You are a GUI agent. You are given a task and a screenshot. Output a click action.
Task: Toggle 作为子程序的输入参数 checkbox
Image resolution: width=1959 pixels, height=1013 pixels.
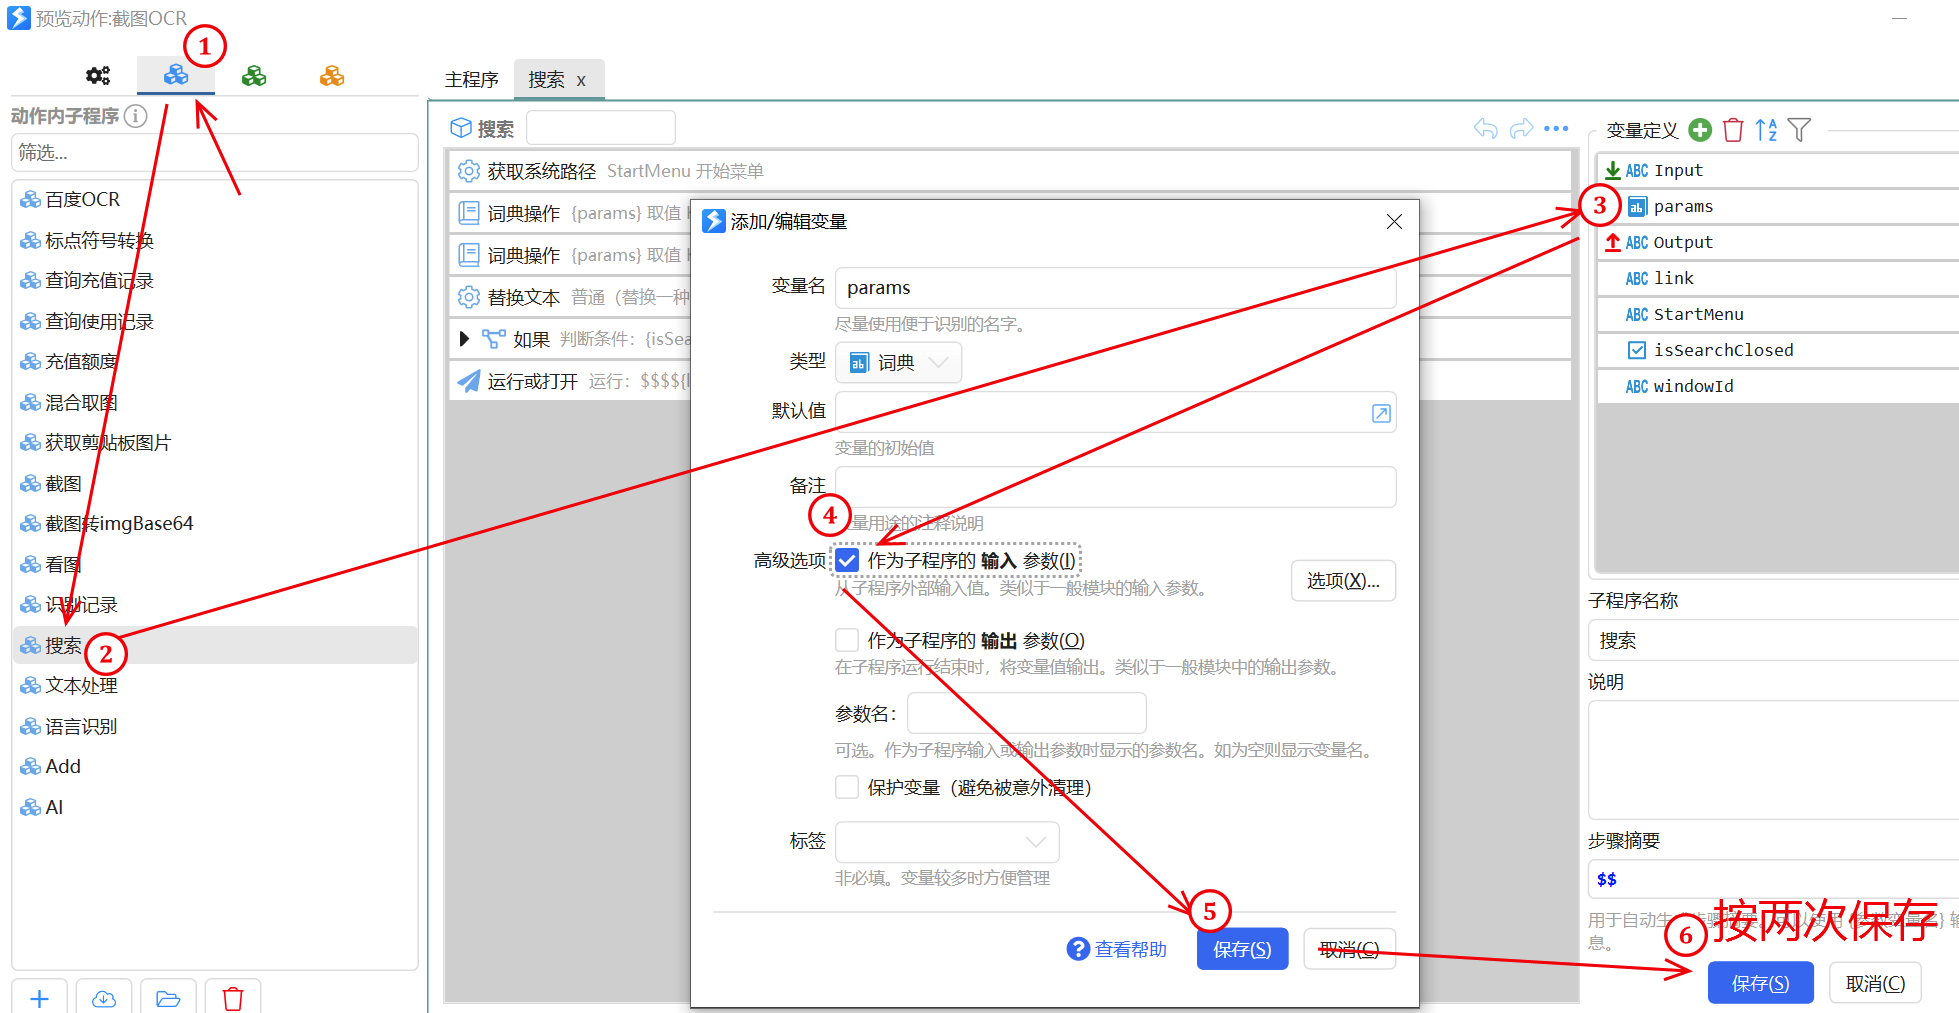[847, 560]
